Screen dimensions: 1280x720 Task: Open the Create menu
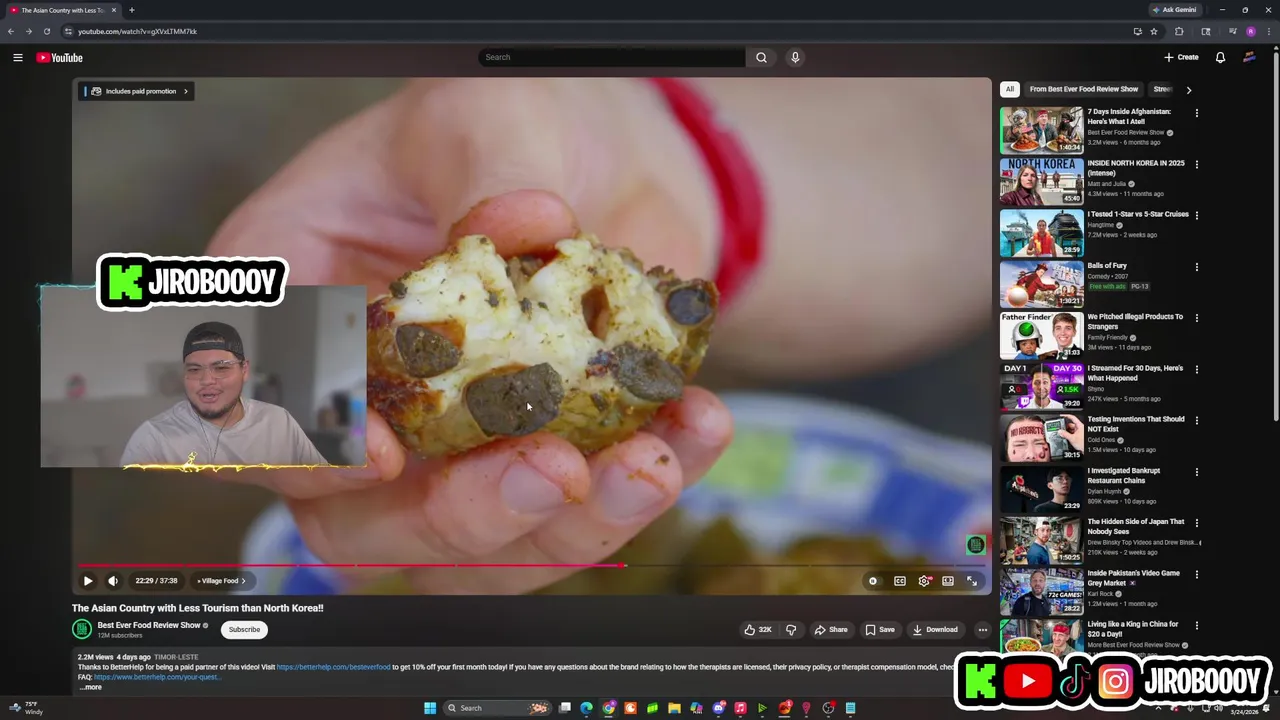click(x=1181, y=57)
